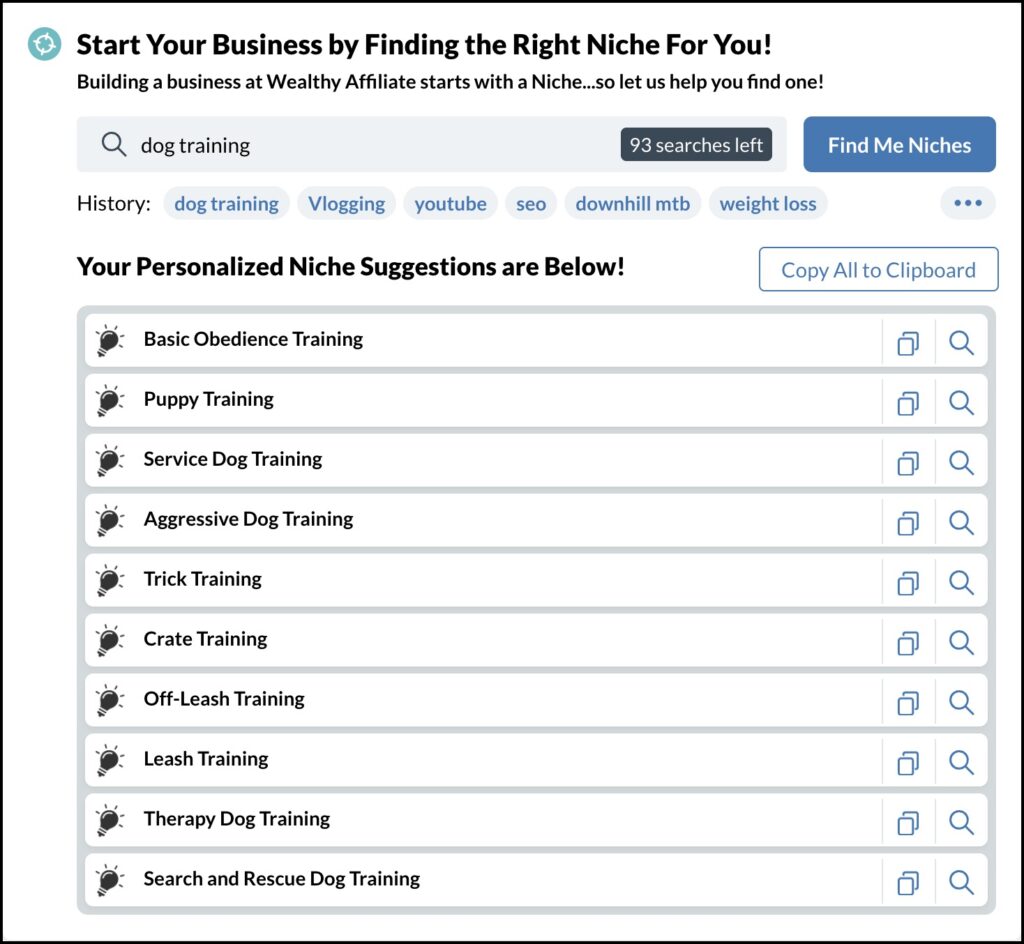1024x944 pixels.
Task: Click the 'Trick Training' suggestion text
Action: 203,579
